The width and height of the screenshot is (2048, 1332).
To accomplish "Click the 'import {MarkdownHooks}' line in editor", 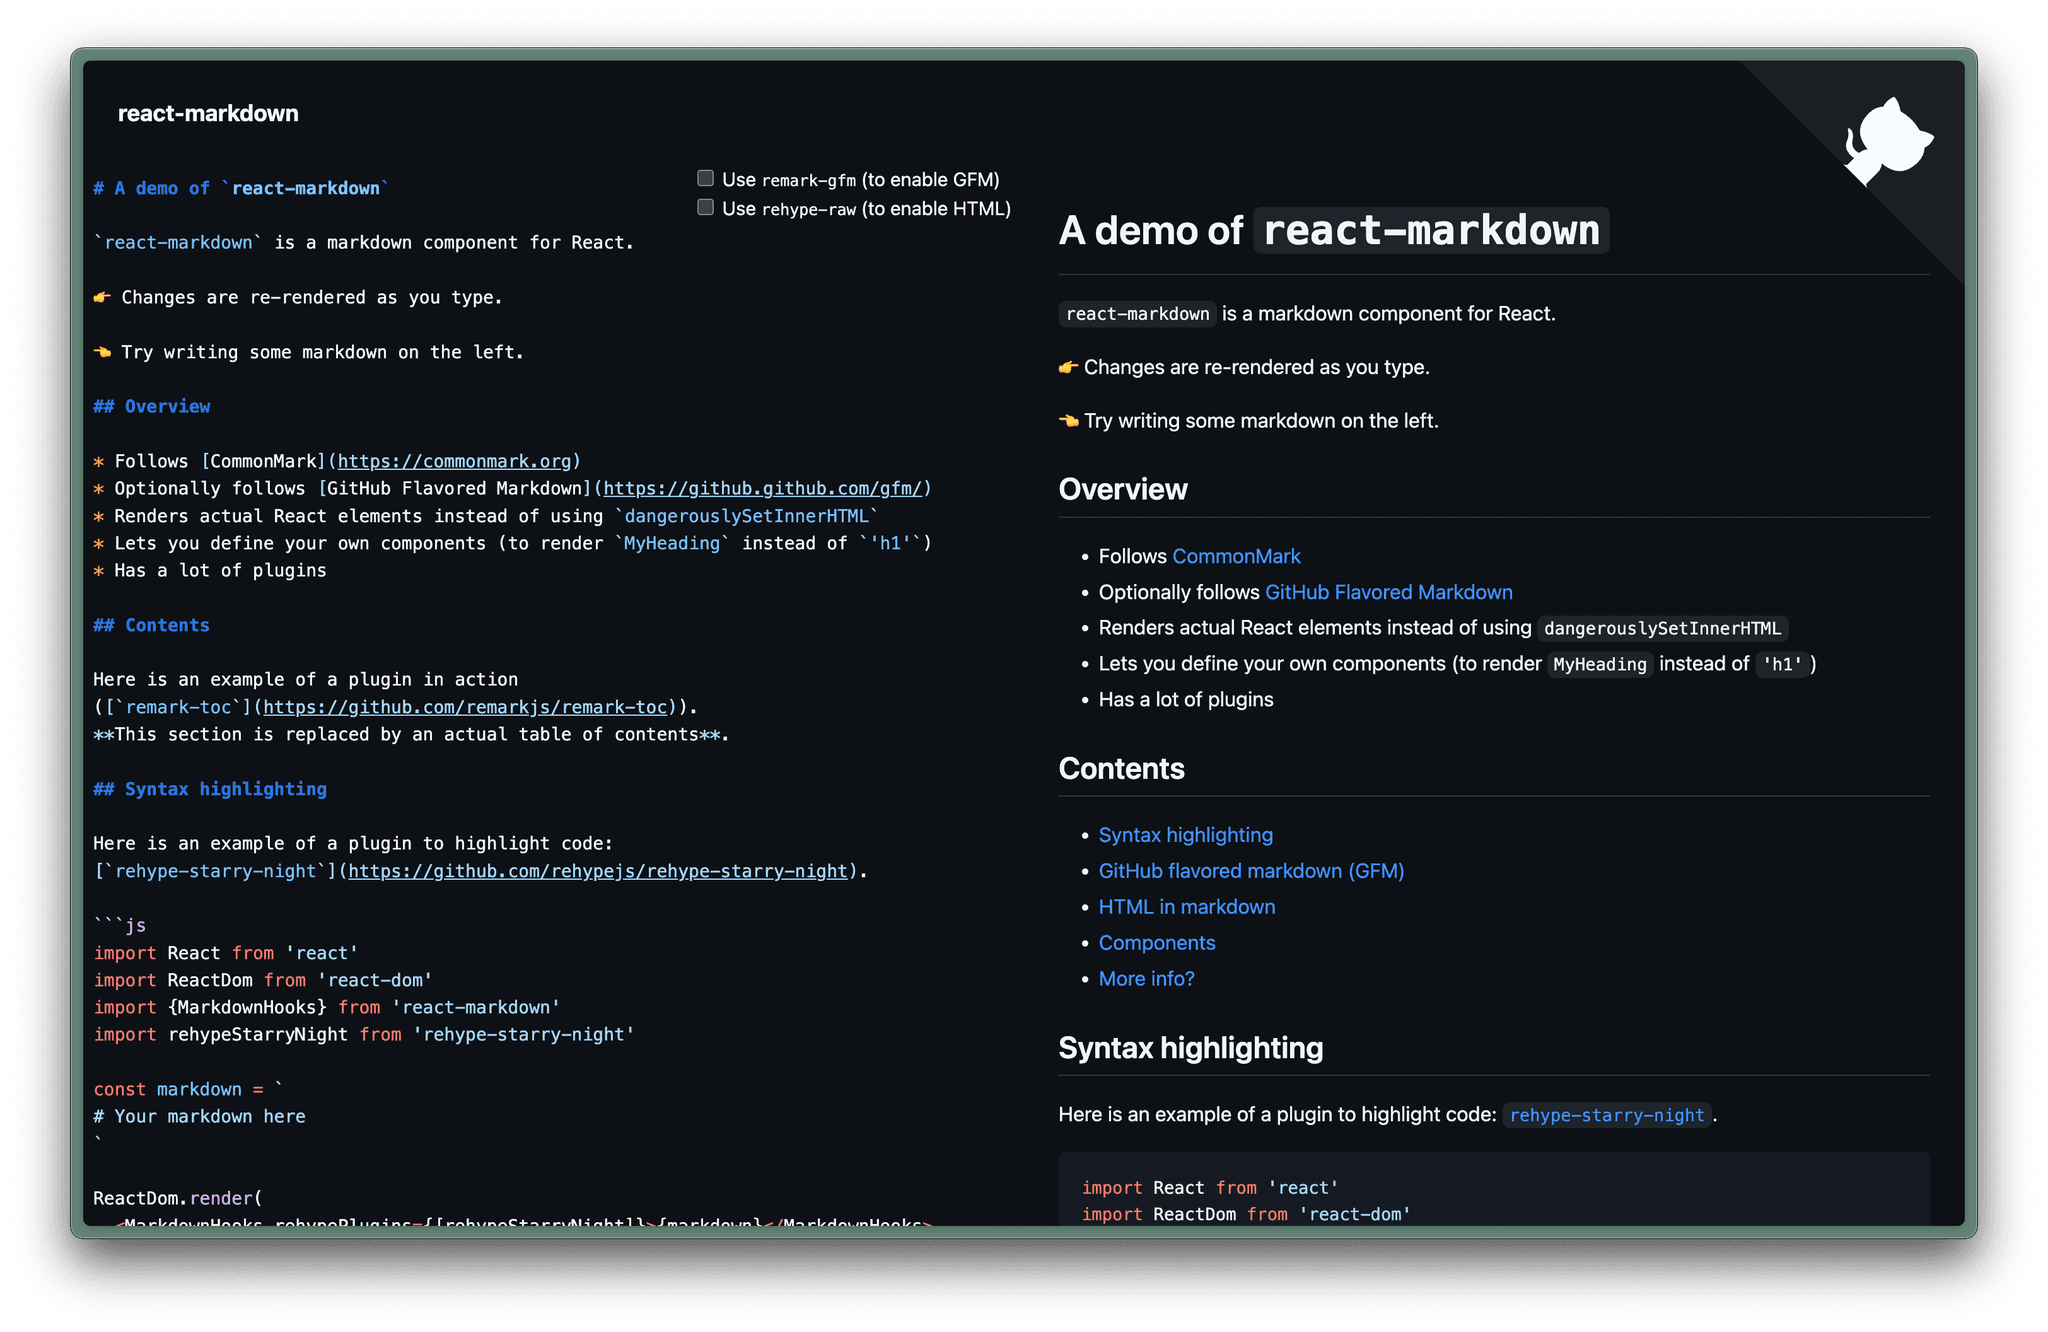I will pyautogui.click(x=327, y=1007).
